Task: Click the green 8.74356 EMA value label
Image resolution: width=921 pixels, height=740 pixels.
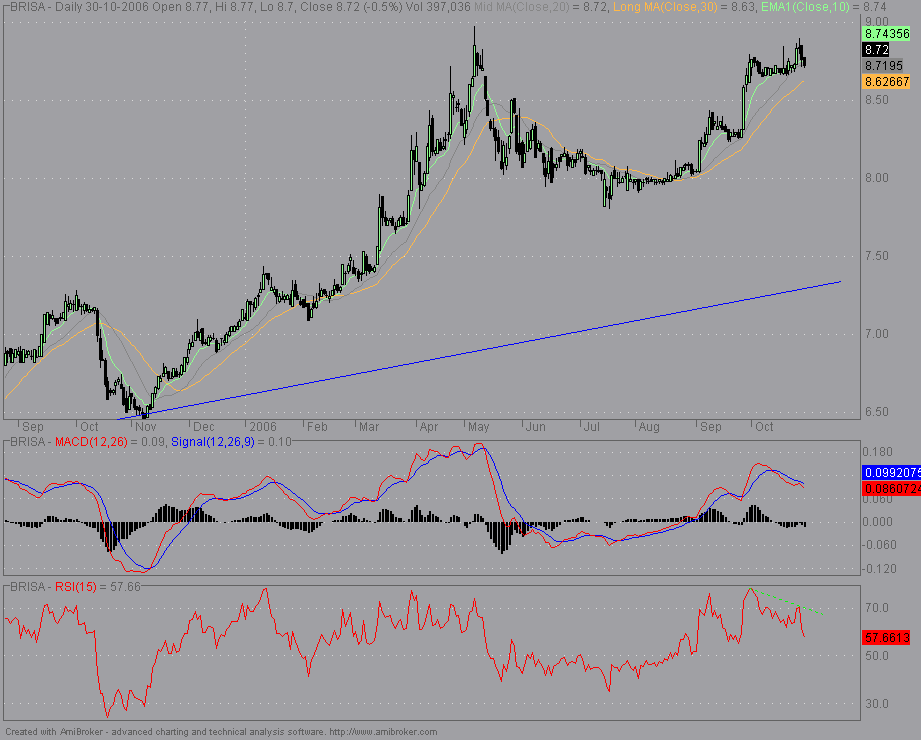Action: 886,33
